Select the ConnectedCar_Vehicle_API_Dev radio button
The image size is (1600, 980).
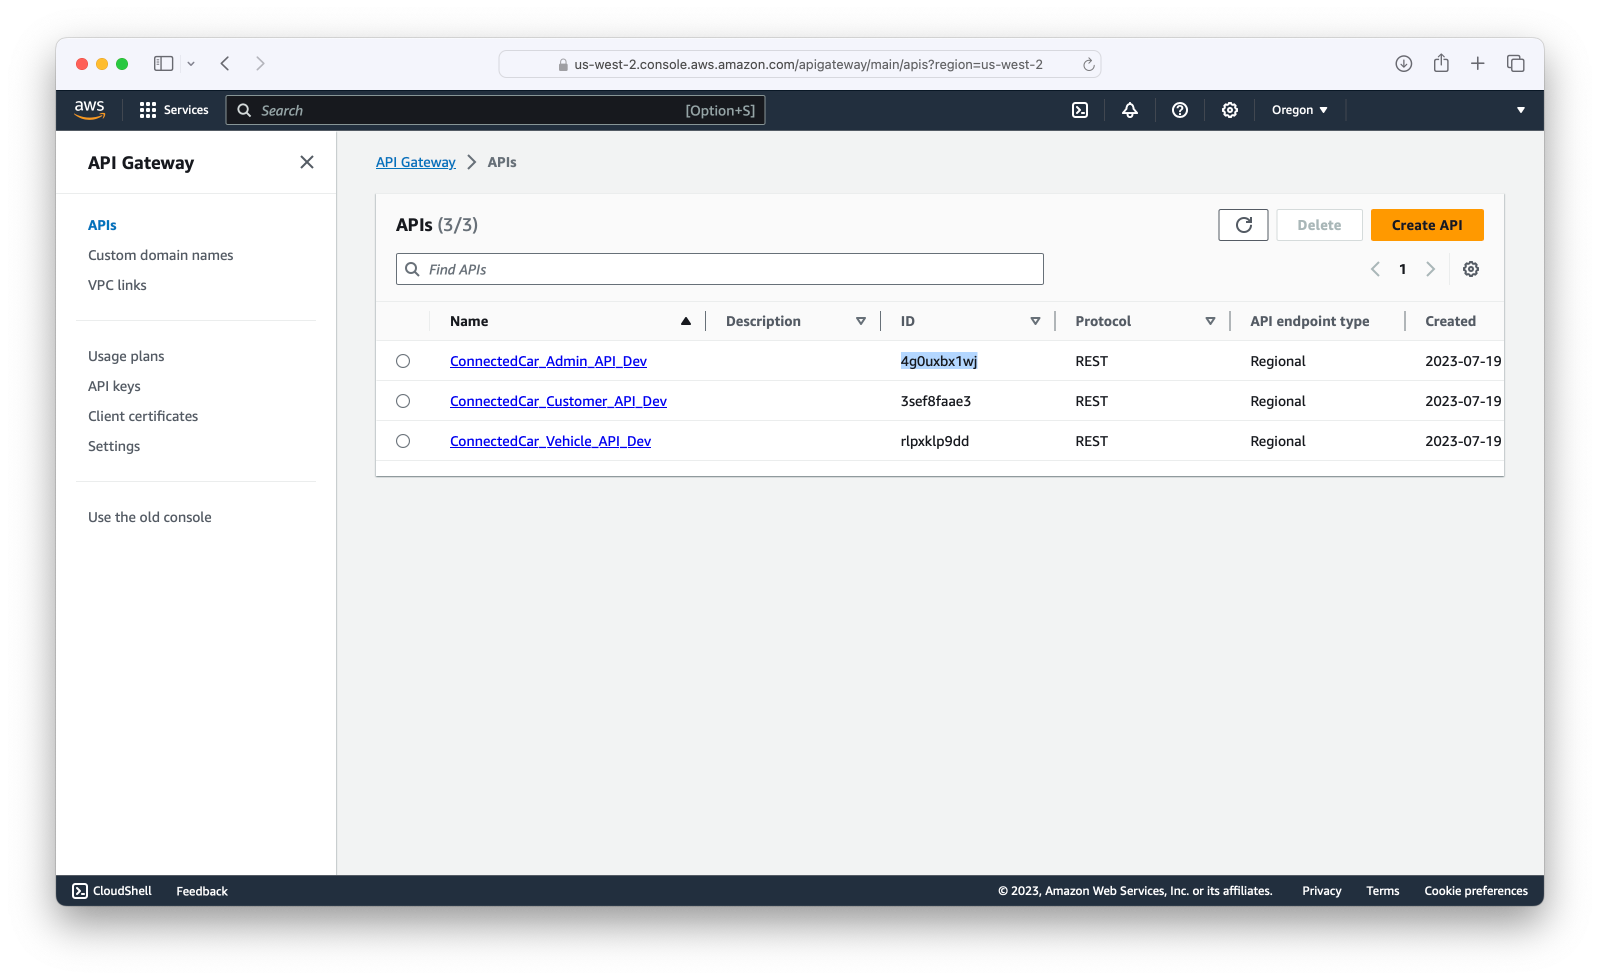pyautogui.click(x=403, y=441)
